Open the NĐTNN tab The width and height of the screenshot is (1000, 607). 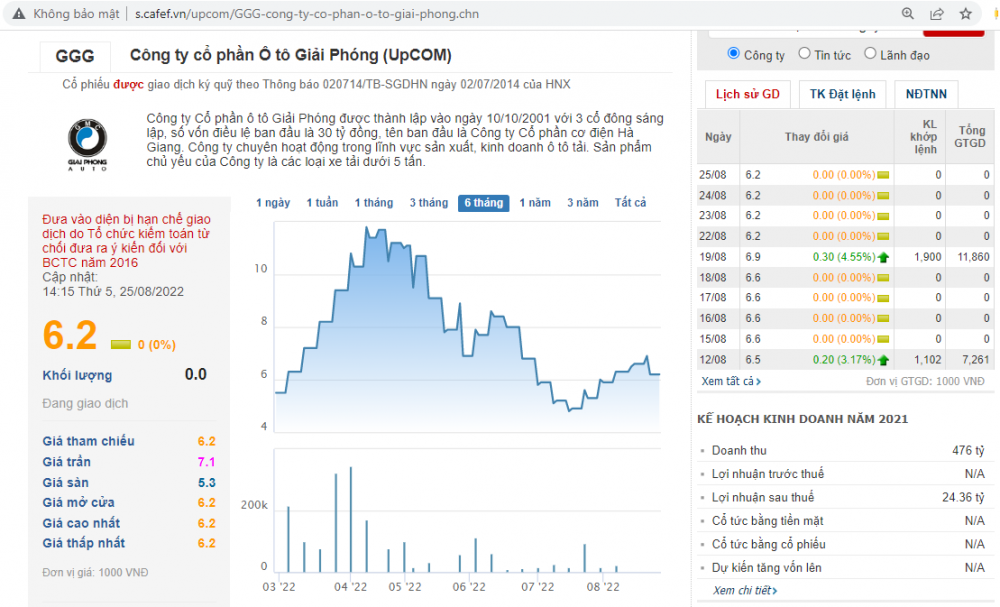[926, 94]
